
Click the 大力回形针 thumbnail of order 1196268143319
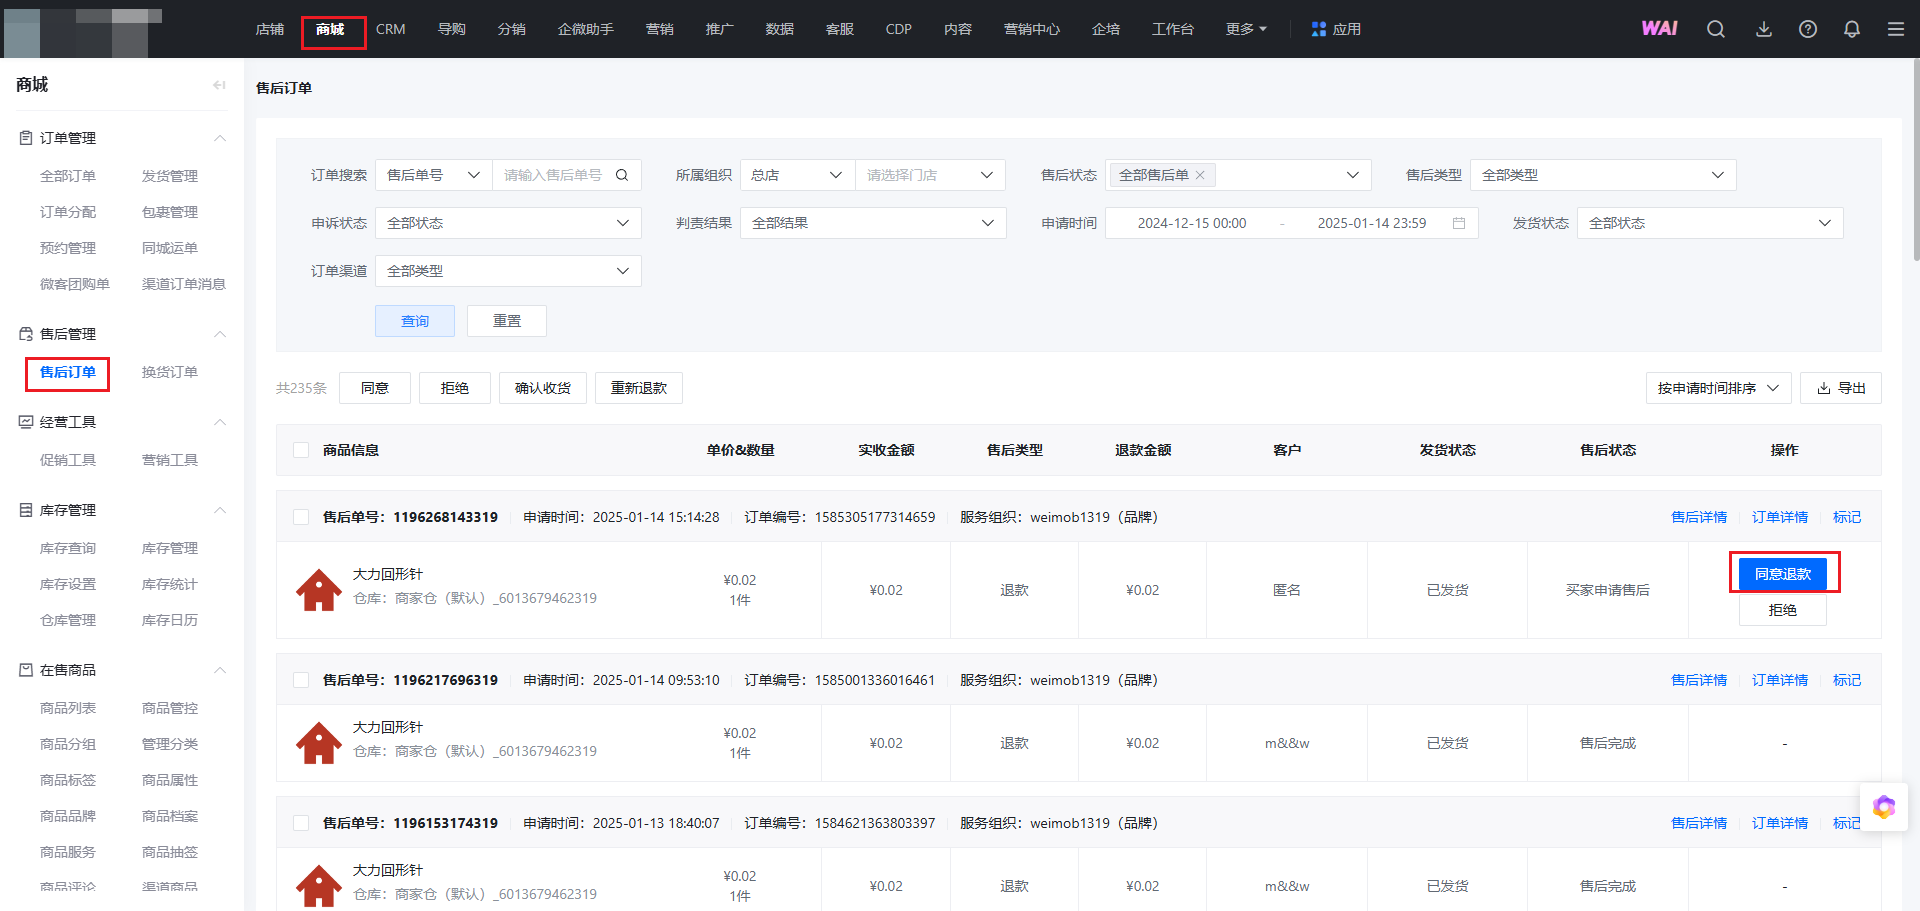point(319,590)
